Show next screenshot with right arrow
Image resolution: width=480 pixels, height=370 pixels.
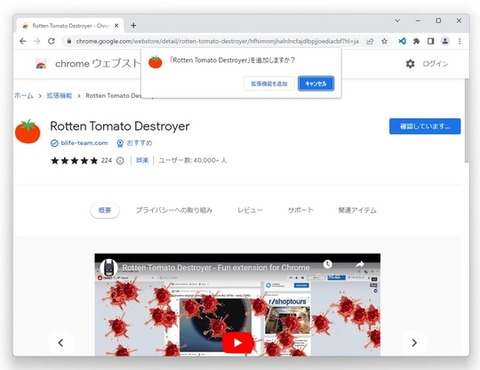(x=414, y=343)
